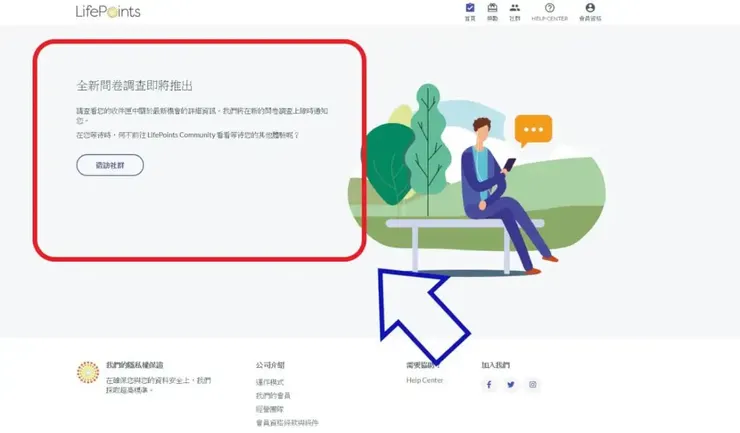The image size is (740, 433).
Task: Open the 經營團隊 footer link
Action: pyautogui.click(x=270, y=409)
